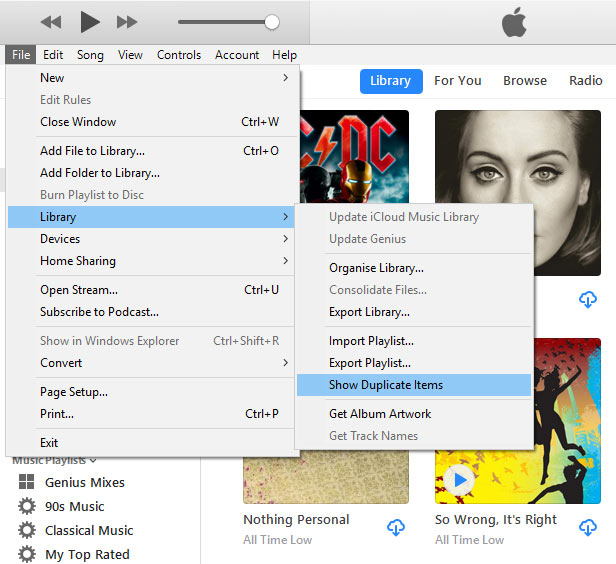Choose Subscribe to Podcast...
The height and width of the screenshot is (564, 616).
(x=151, y=312)
